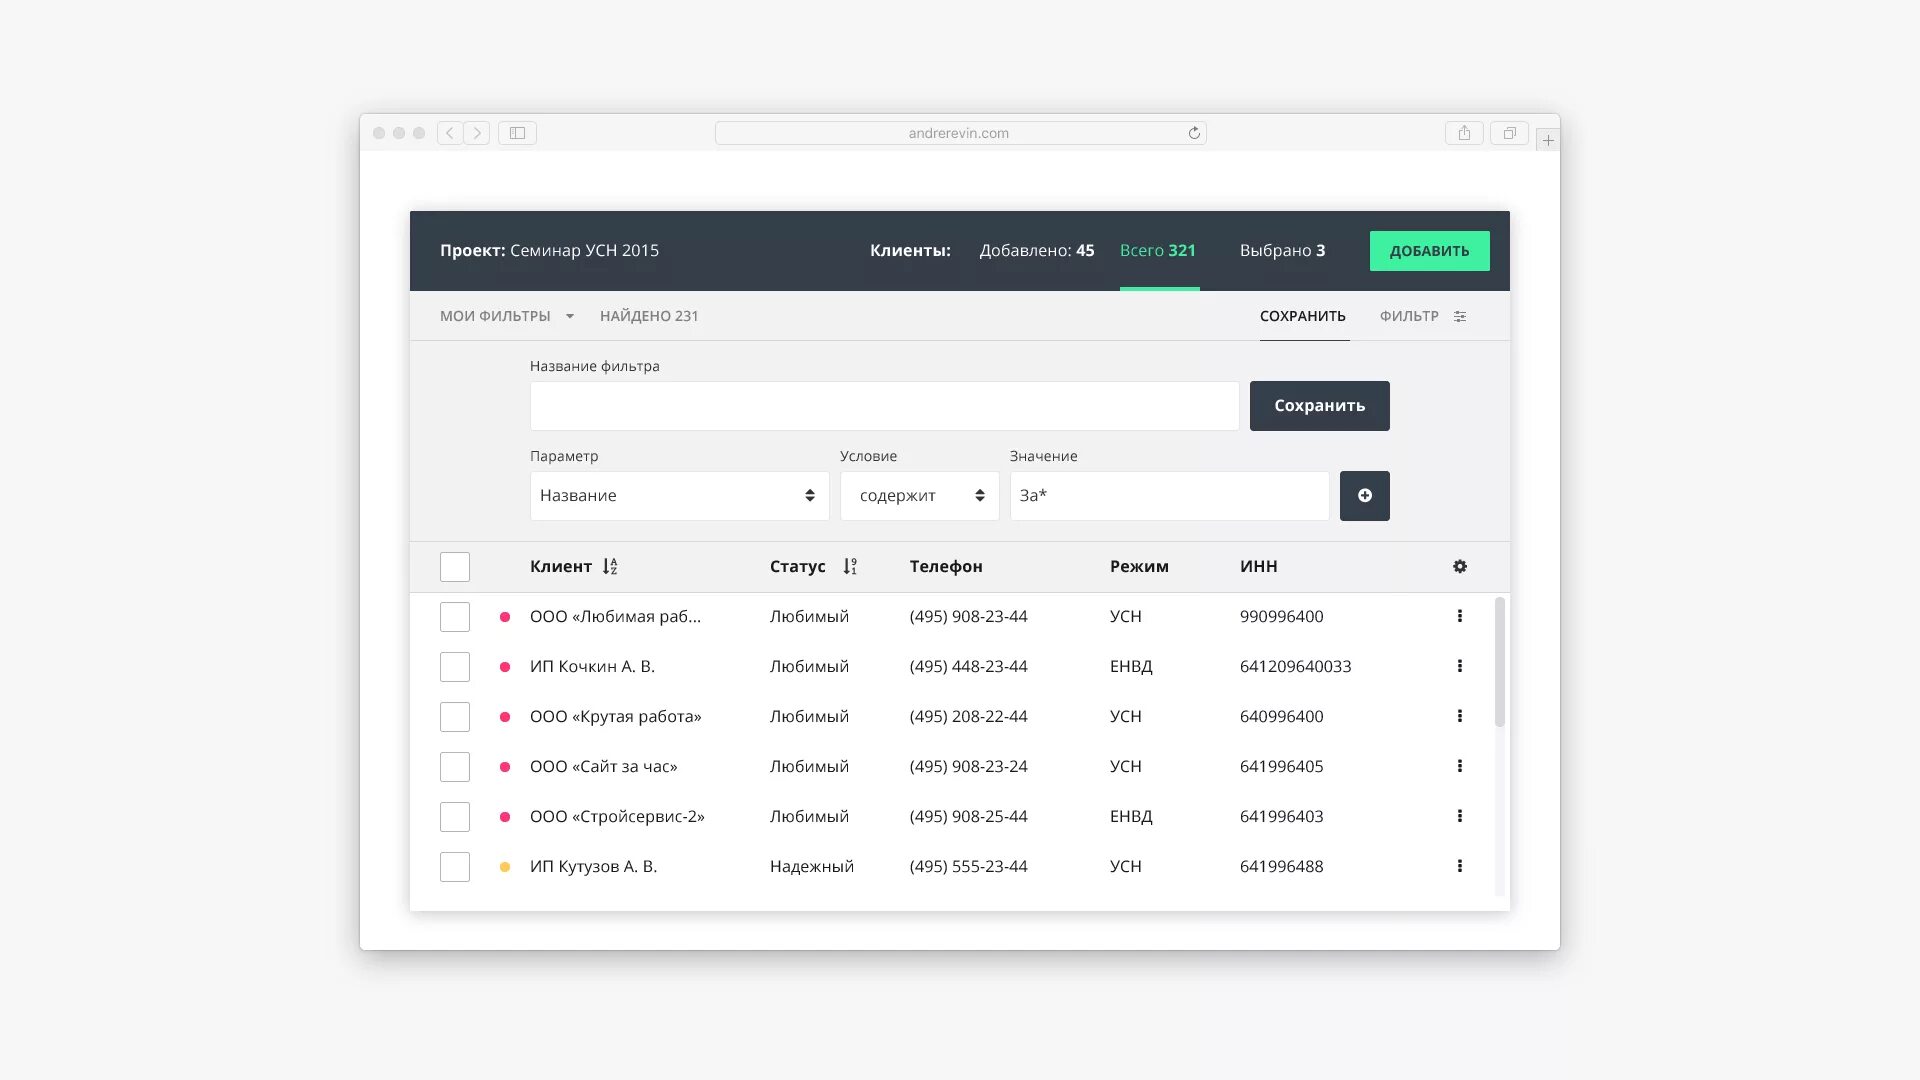Reload page with the refresh icon
The image size is (1920, 1080).
1194,133
